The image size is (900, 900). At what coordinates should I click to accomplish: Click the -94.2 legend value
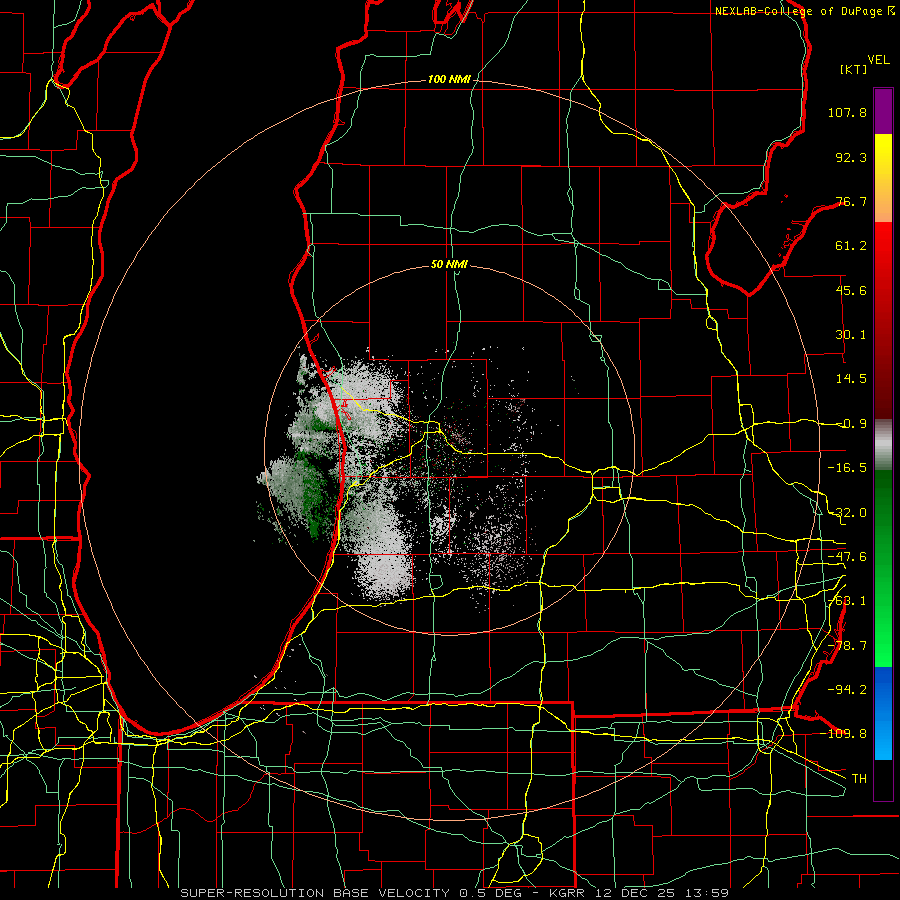click(x=847, y=689)
